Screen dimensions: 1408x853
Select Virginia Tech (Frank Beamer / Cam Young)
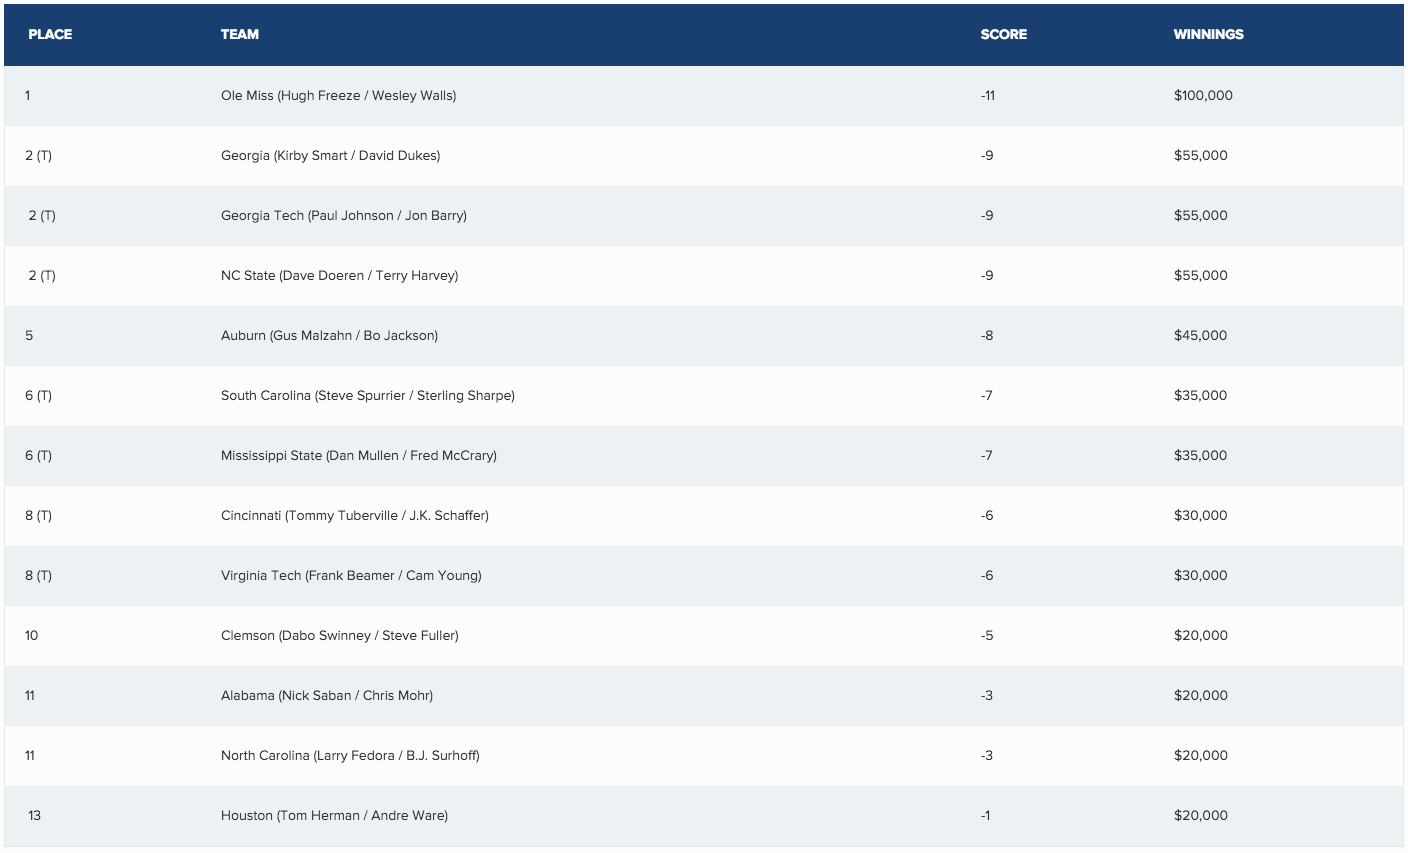click(351, 576)
